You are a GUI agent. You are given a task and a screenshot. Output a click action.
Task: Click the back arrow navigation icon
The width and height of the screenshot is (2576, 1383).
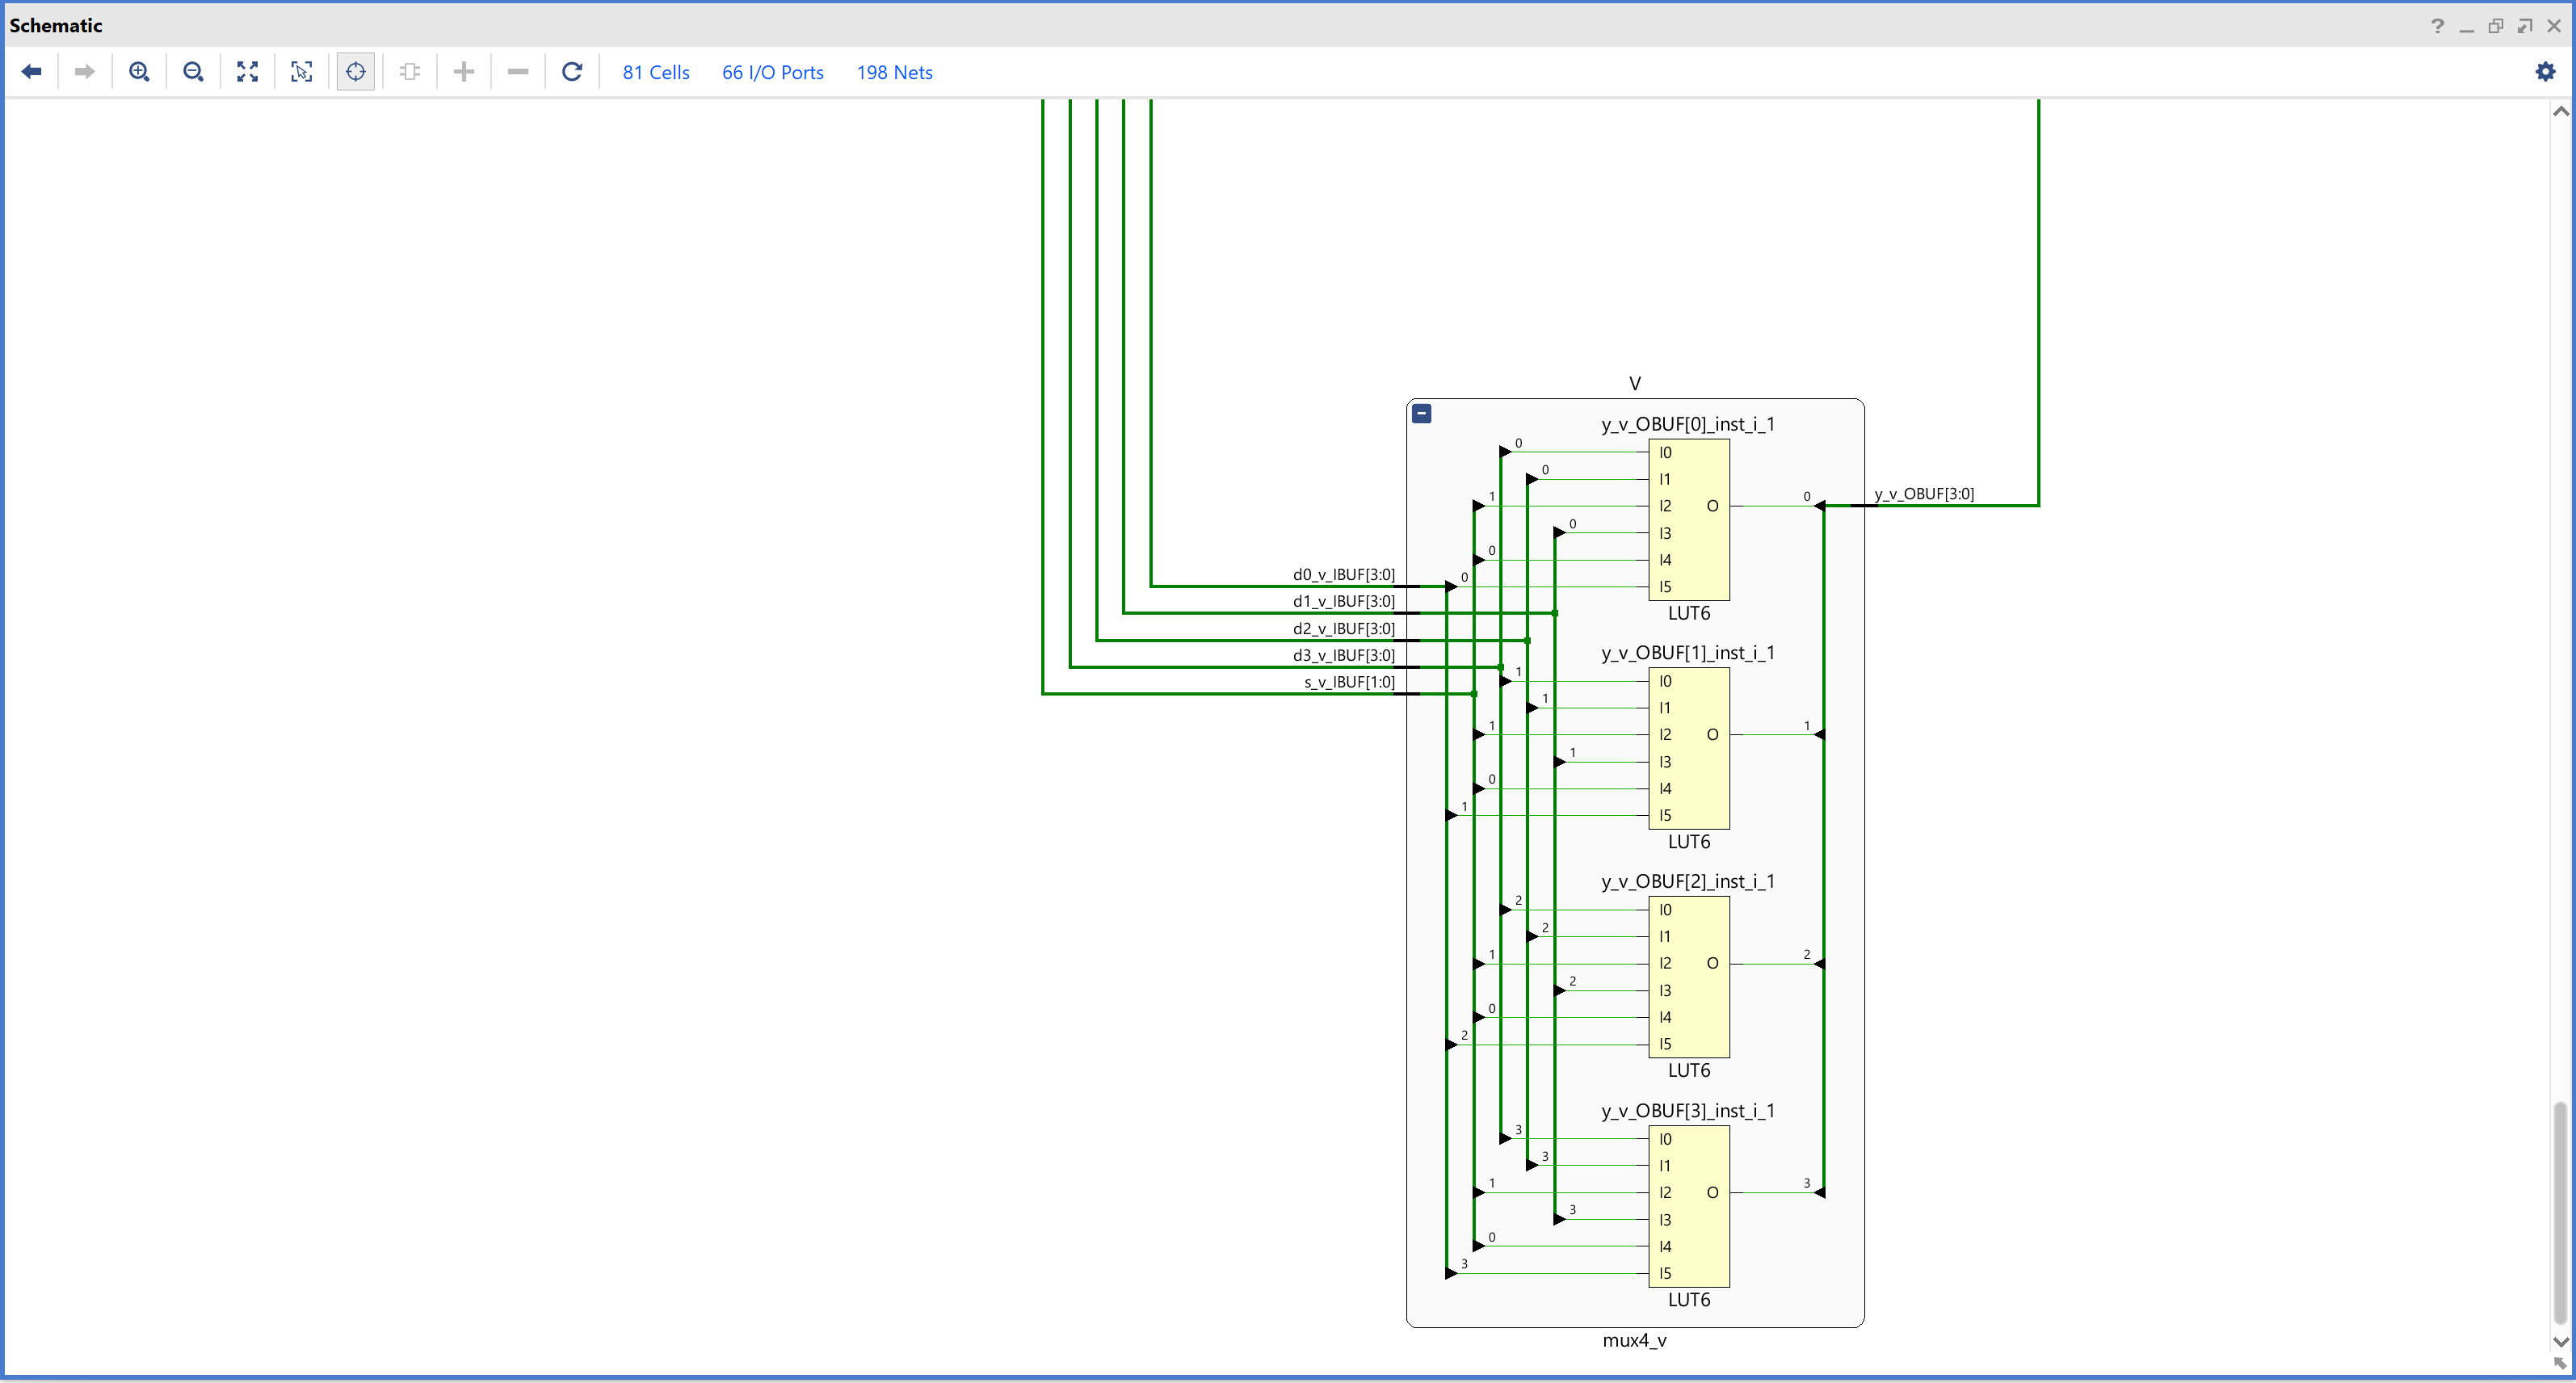pos(31,71)
